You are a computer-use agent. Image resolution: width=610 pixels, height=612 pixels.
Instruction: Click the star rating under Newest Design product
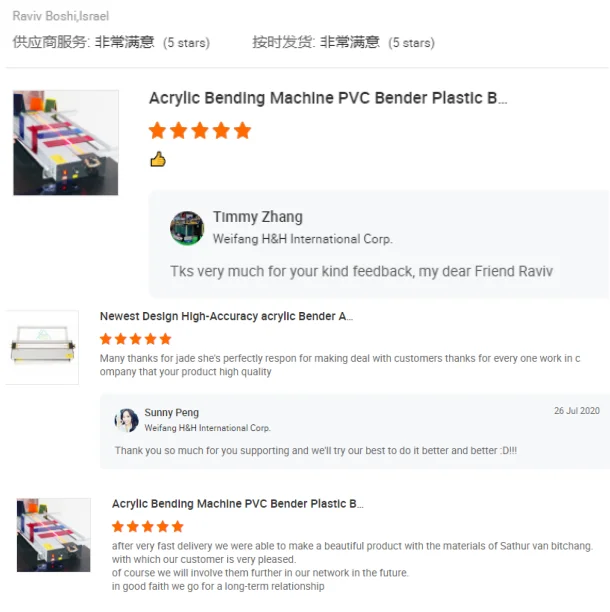click(136, 339)
